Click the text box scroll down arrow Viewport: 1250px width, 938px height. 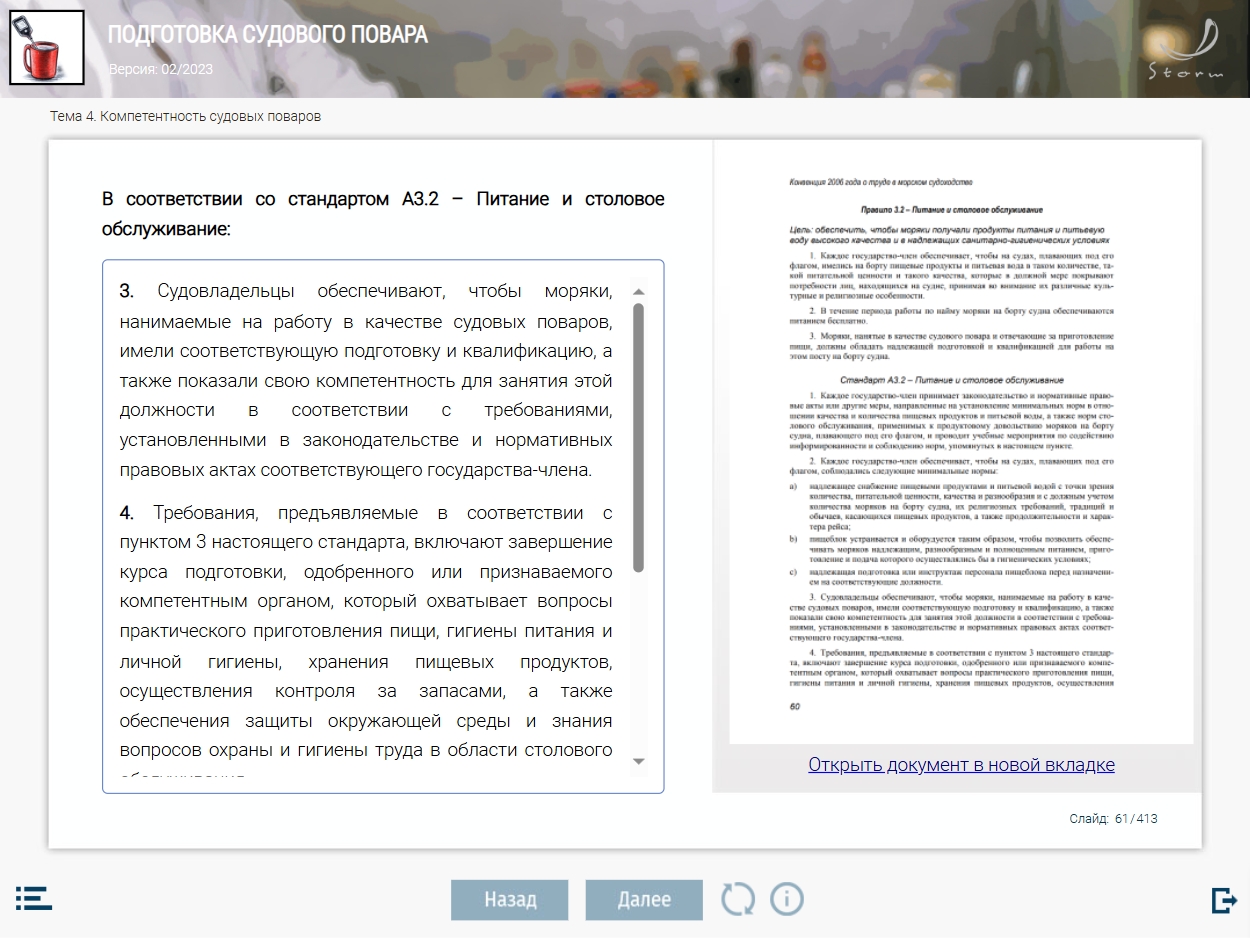click(639, 761)
